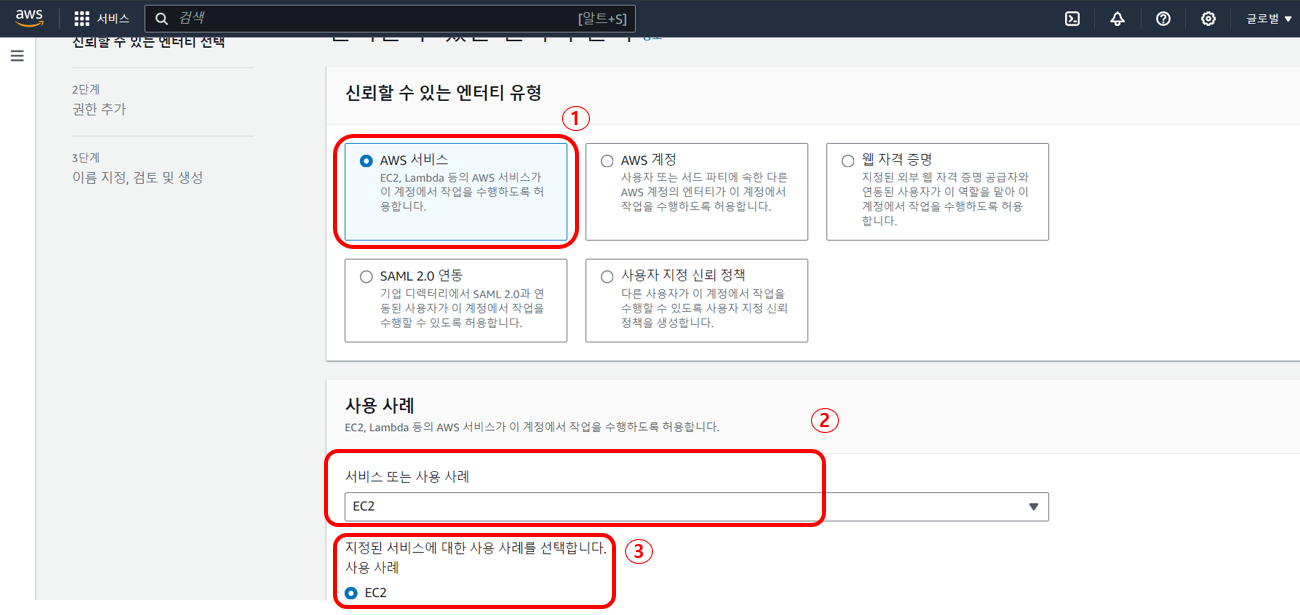Select the AWS 계정 radio option
The width and height of the screenshot is (1300, 615).
(x=607, y=160)
